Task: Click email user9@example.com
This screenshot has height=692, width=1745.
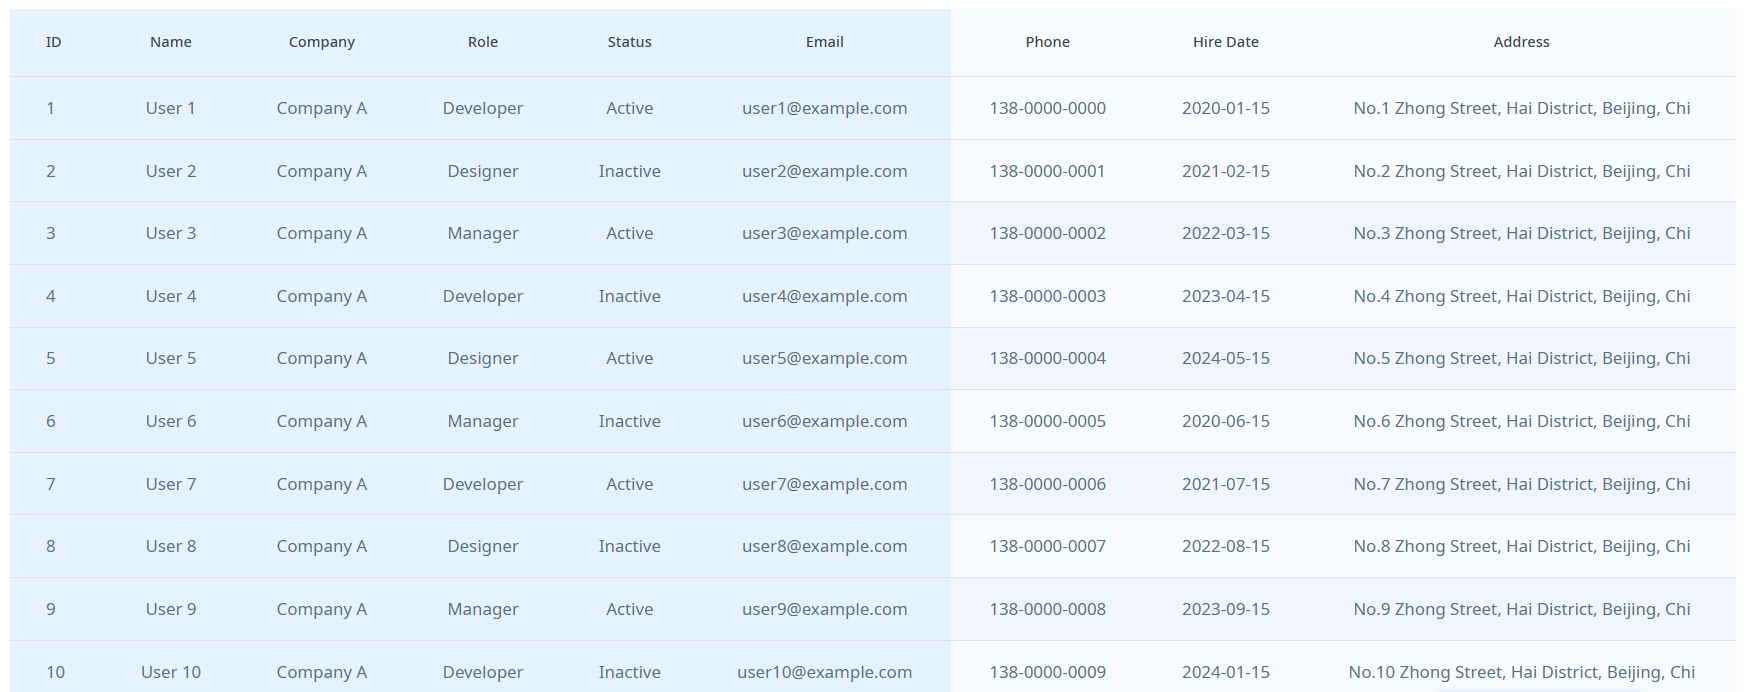Action: point(825,609)
